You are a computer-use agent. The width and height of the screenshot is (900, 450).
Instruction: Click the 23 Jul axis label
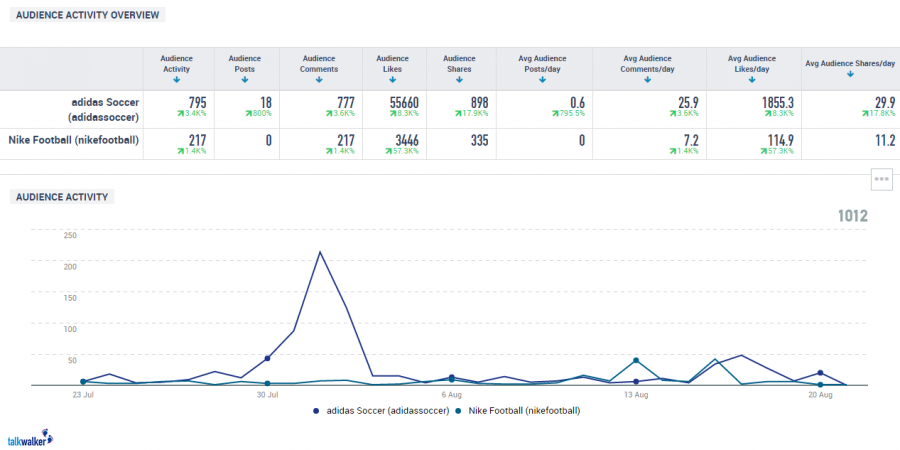pyautogui.click(x=83, y=394)
